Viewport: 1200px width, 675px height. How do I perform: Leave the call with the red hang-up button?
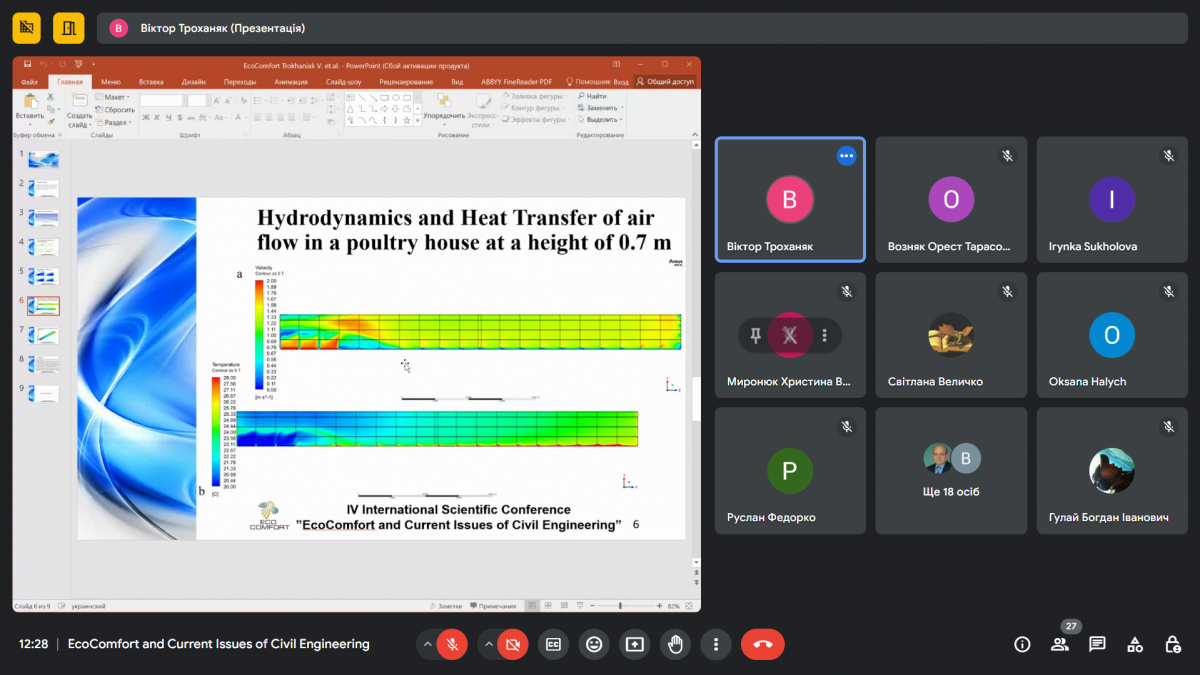pyautogui.click(x=762, y=645)
